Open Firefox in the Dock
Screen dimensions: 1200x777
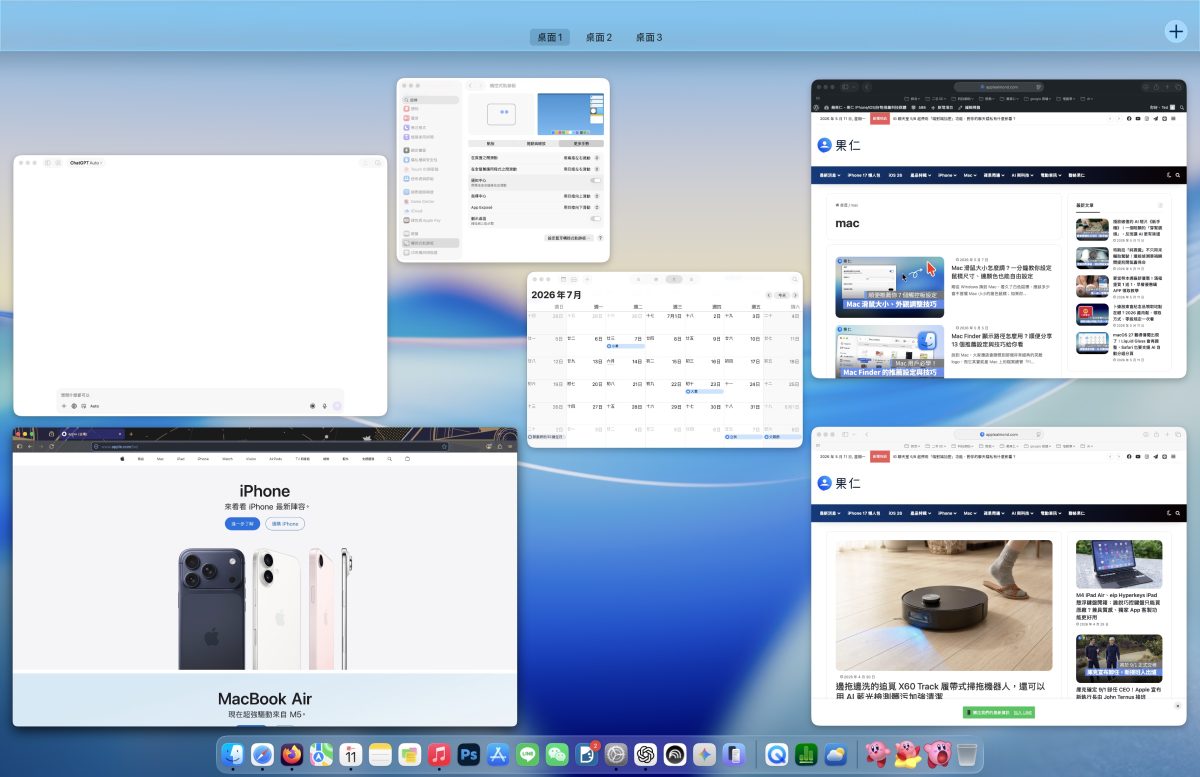coord(292,754)
